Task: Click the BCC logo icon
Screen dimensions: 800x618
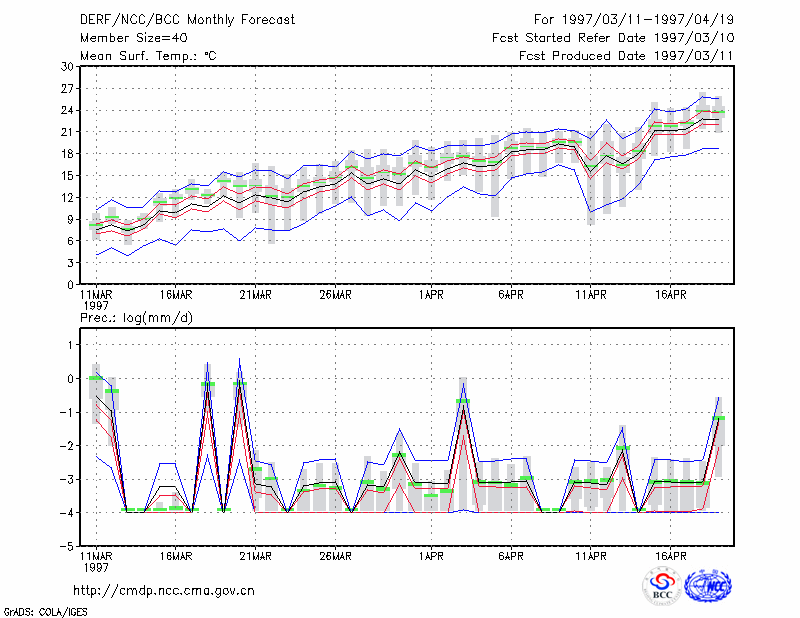Action: (662, 586)
